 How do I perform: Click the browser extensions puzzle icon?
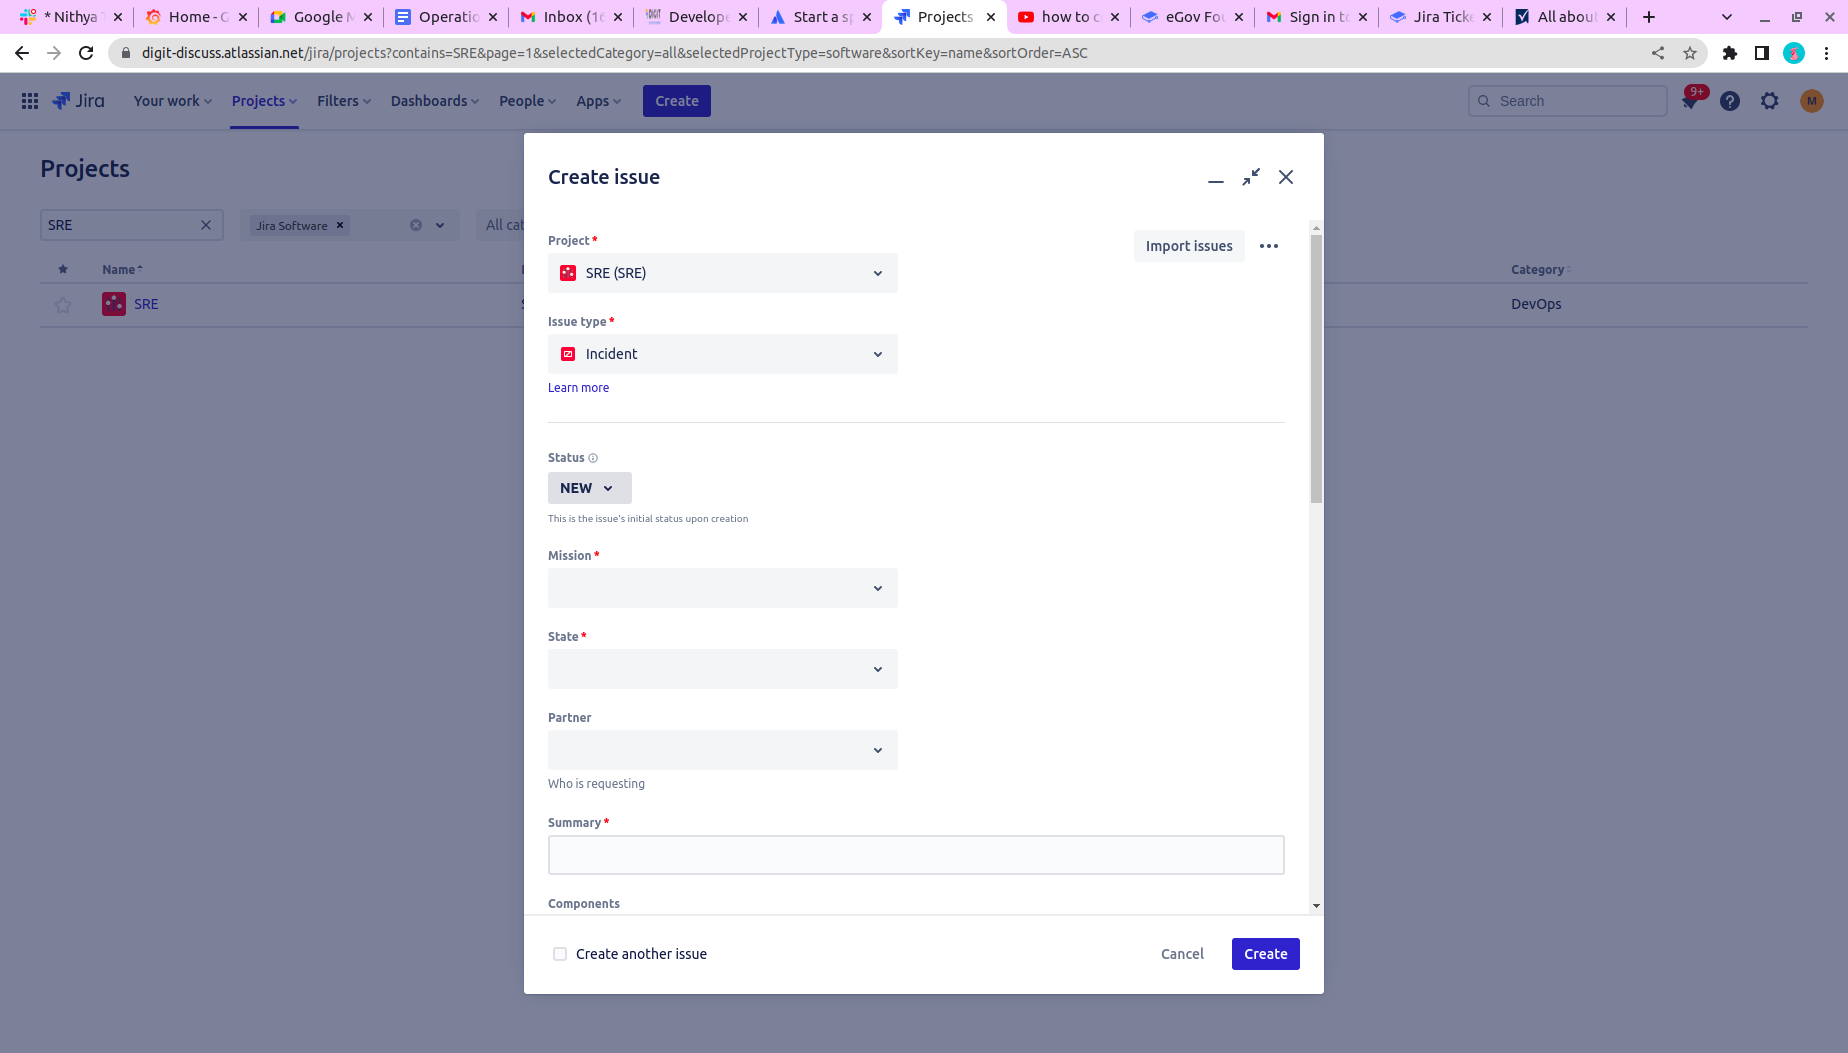[x=1729, y=53]
